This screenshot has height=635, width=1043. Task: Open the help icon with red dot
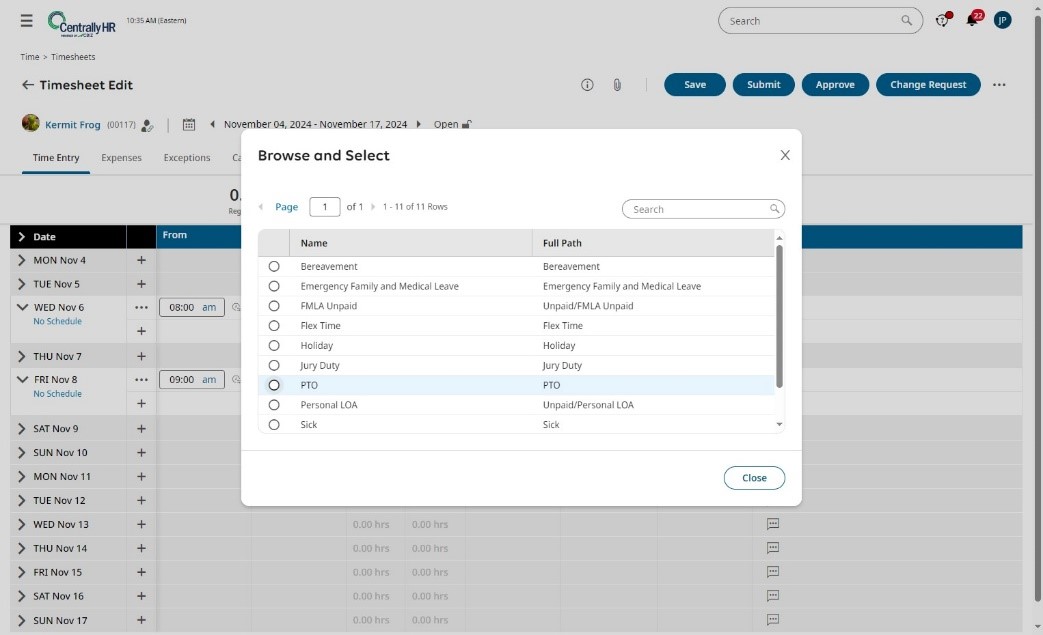pos(943,20)
